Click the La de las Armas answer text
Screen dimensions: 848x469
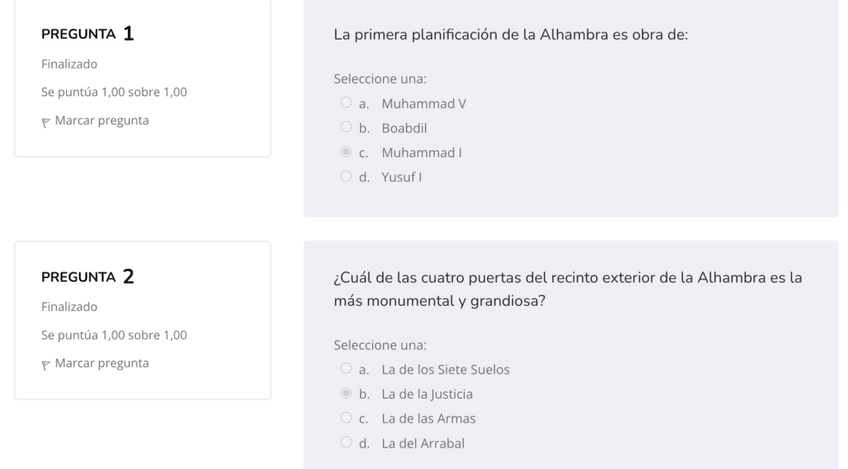tap(428, 419)
